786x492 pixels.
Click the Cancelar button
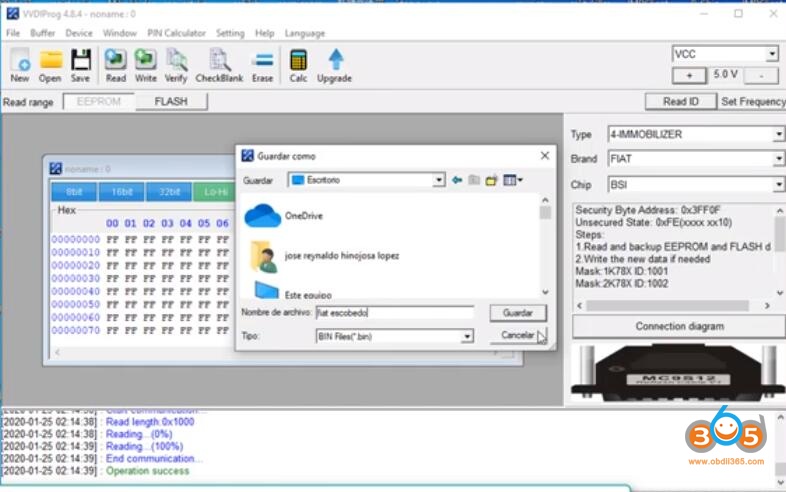[x=518, y=335]
